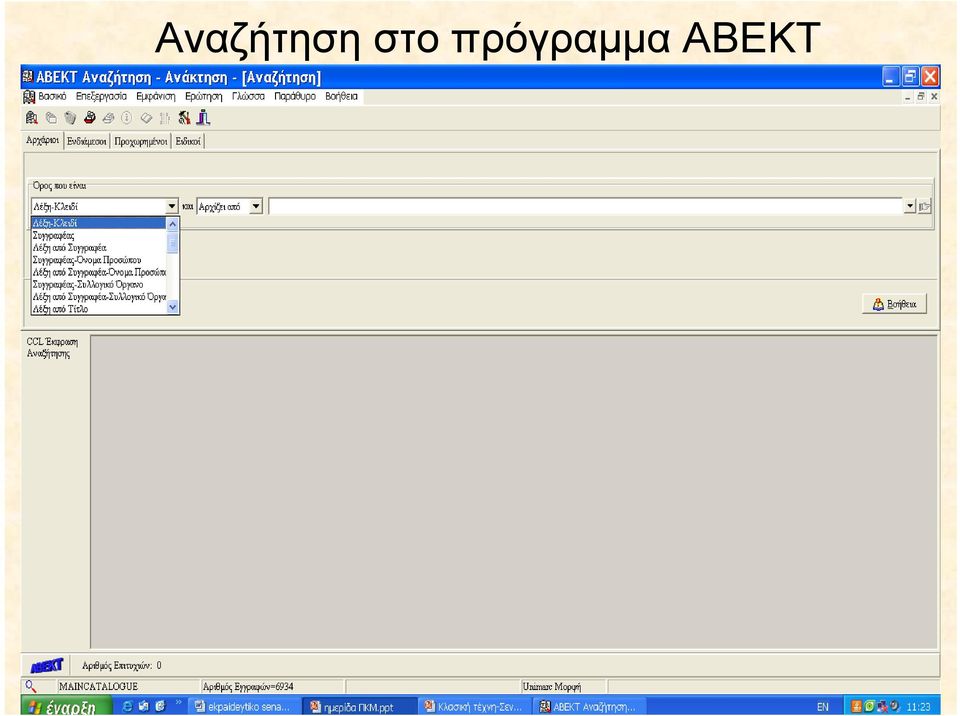This screenshot has height=716, width=960.
Task: Click the dropdown list scrollbar thumb
Action: click(173, 242)
